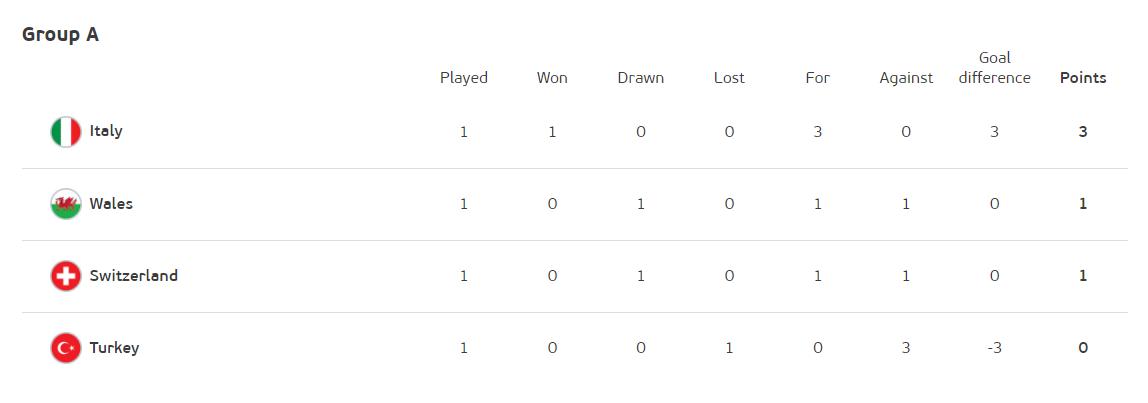
Task: Click the Turkey flag icon
Action: pos(66,347)
